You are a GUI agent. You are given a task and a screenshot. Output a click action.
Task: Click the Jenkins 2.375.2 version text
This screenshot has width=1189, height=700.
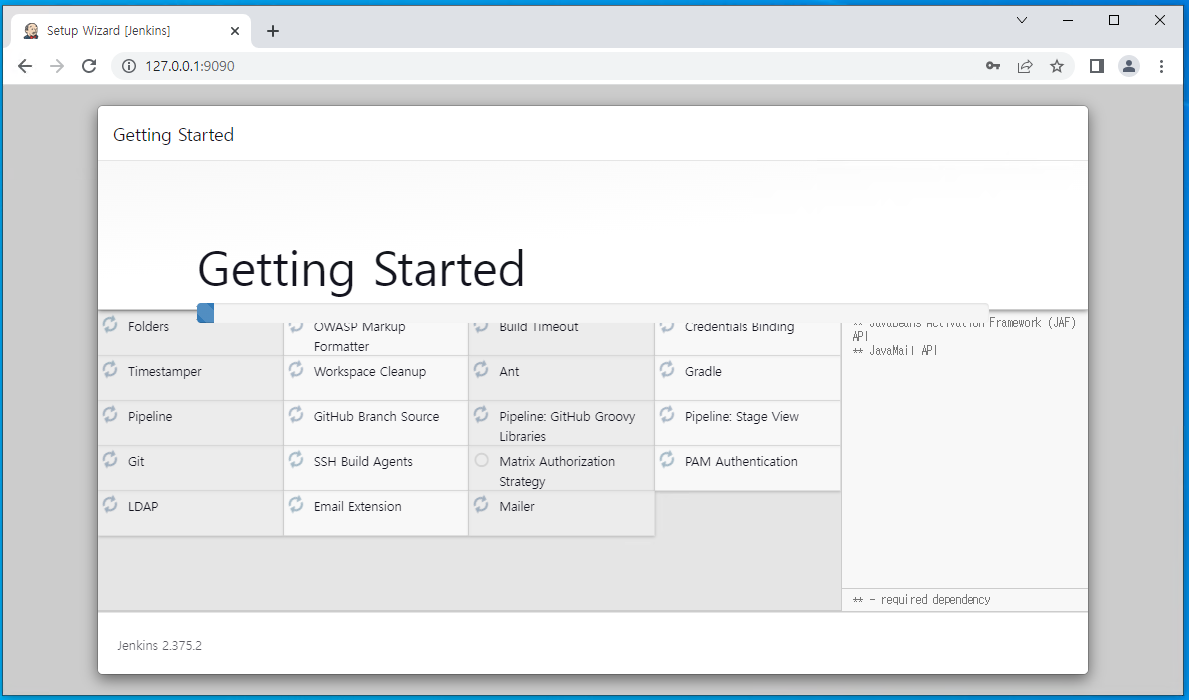(159, 645)
